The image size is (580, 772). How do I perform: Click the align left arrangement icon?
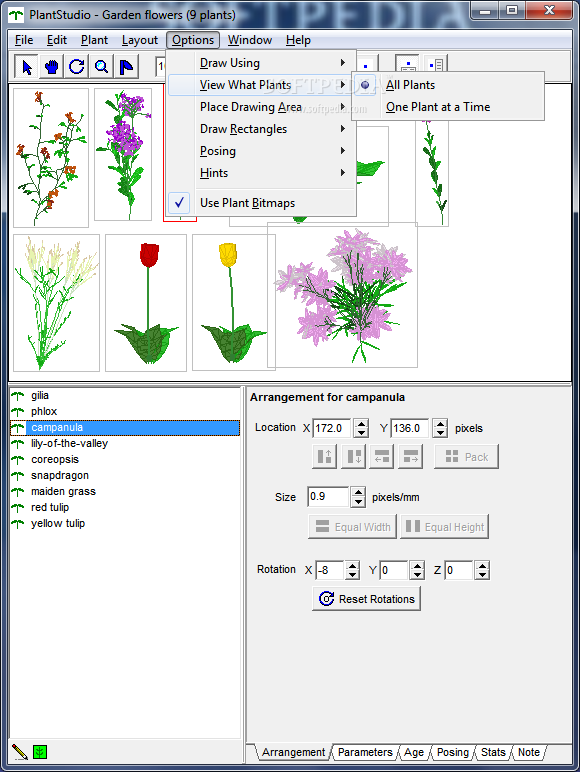[382, 456]
